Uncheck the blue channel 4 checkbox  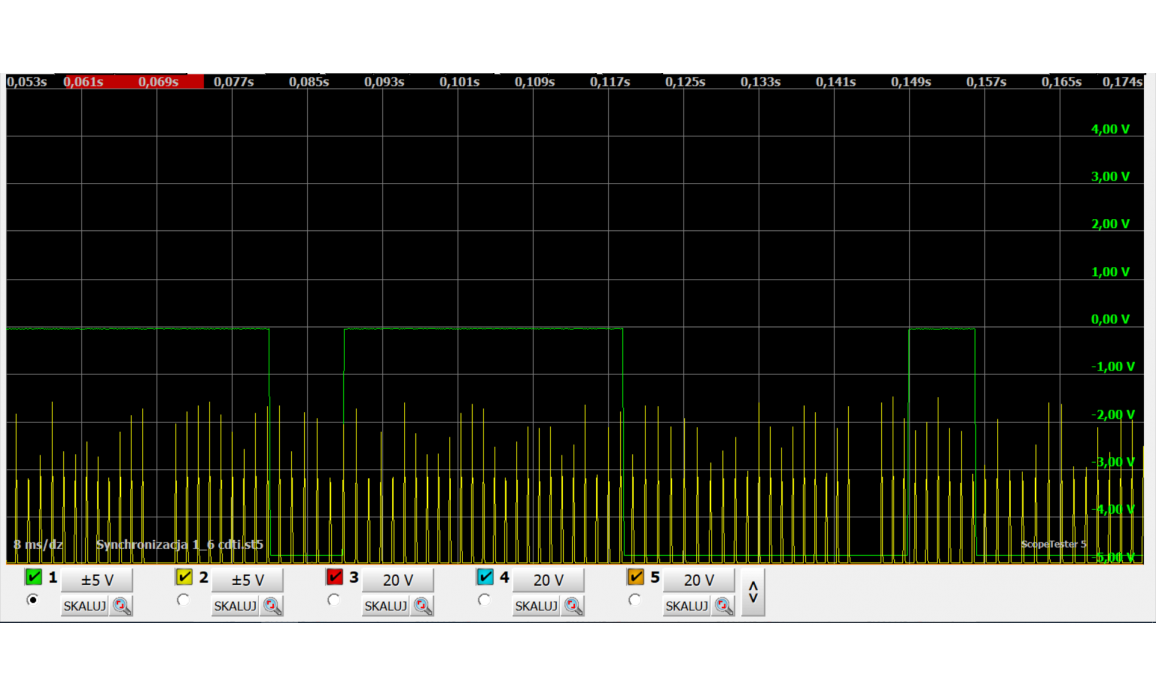(485, 578)
